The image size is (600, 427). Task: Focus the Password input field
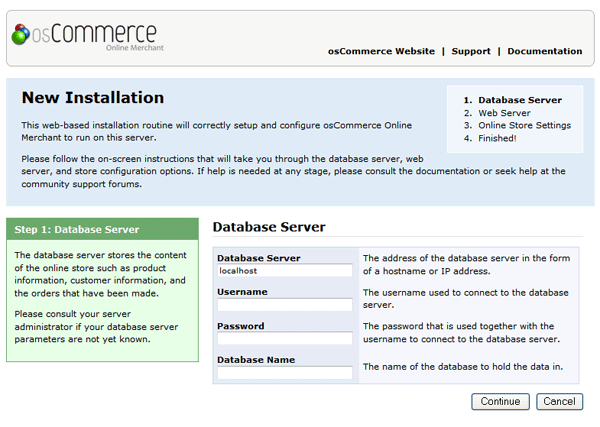(x=285, y=339)
